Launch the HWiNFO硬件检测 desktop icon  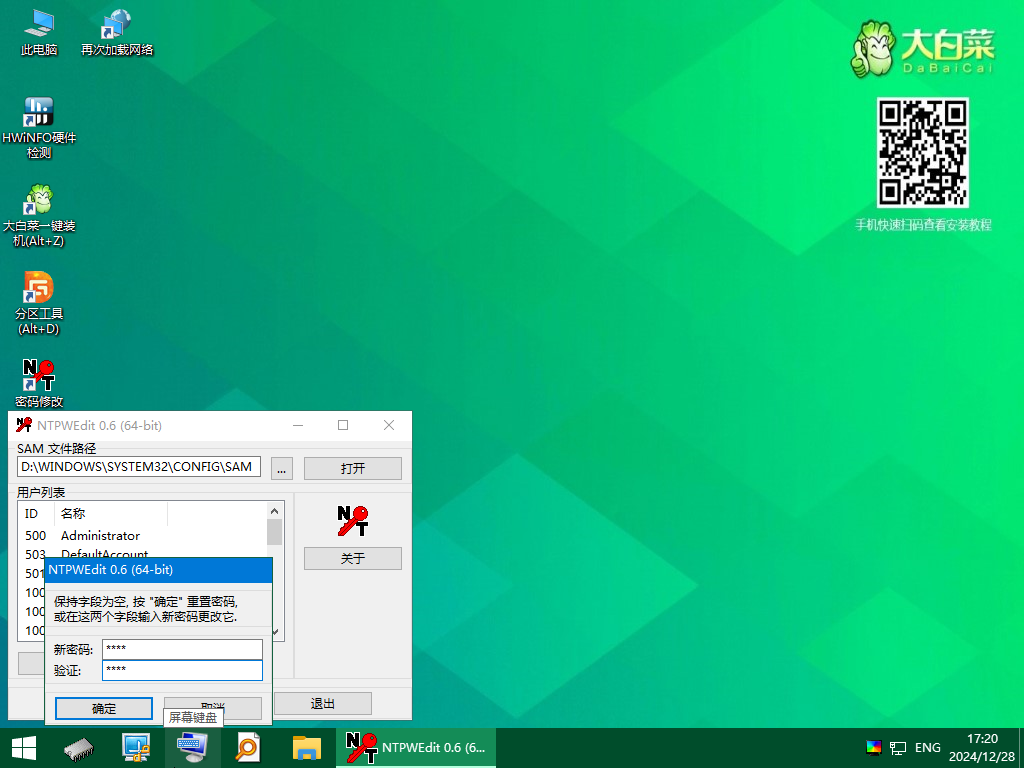click(39, 118)
